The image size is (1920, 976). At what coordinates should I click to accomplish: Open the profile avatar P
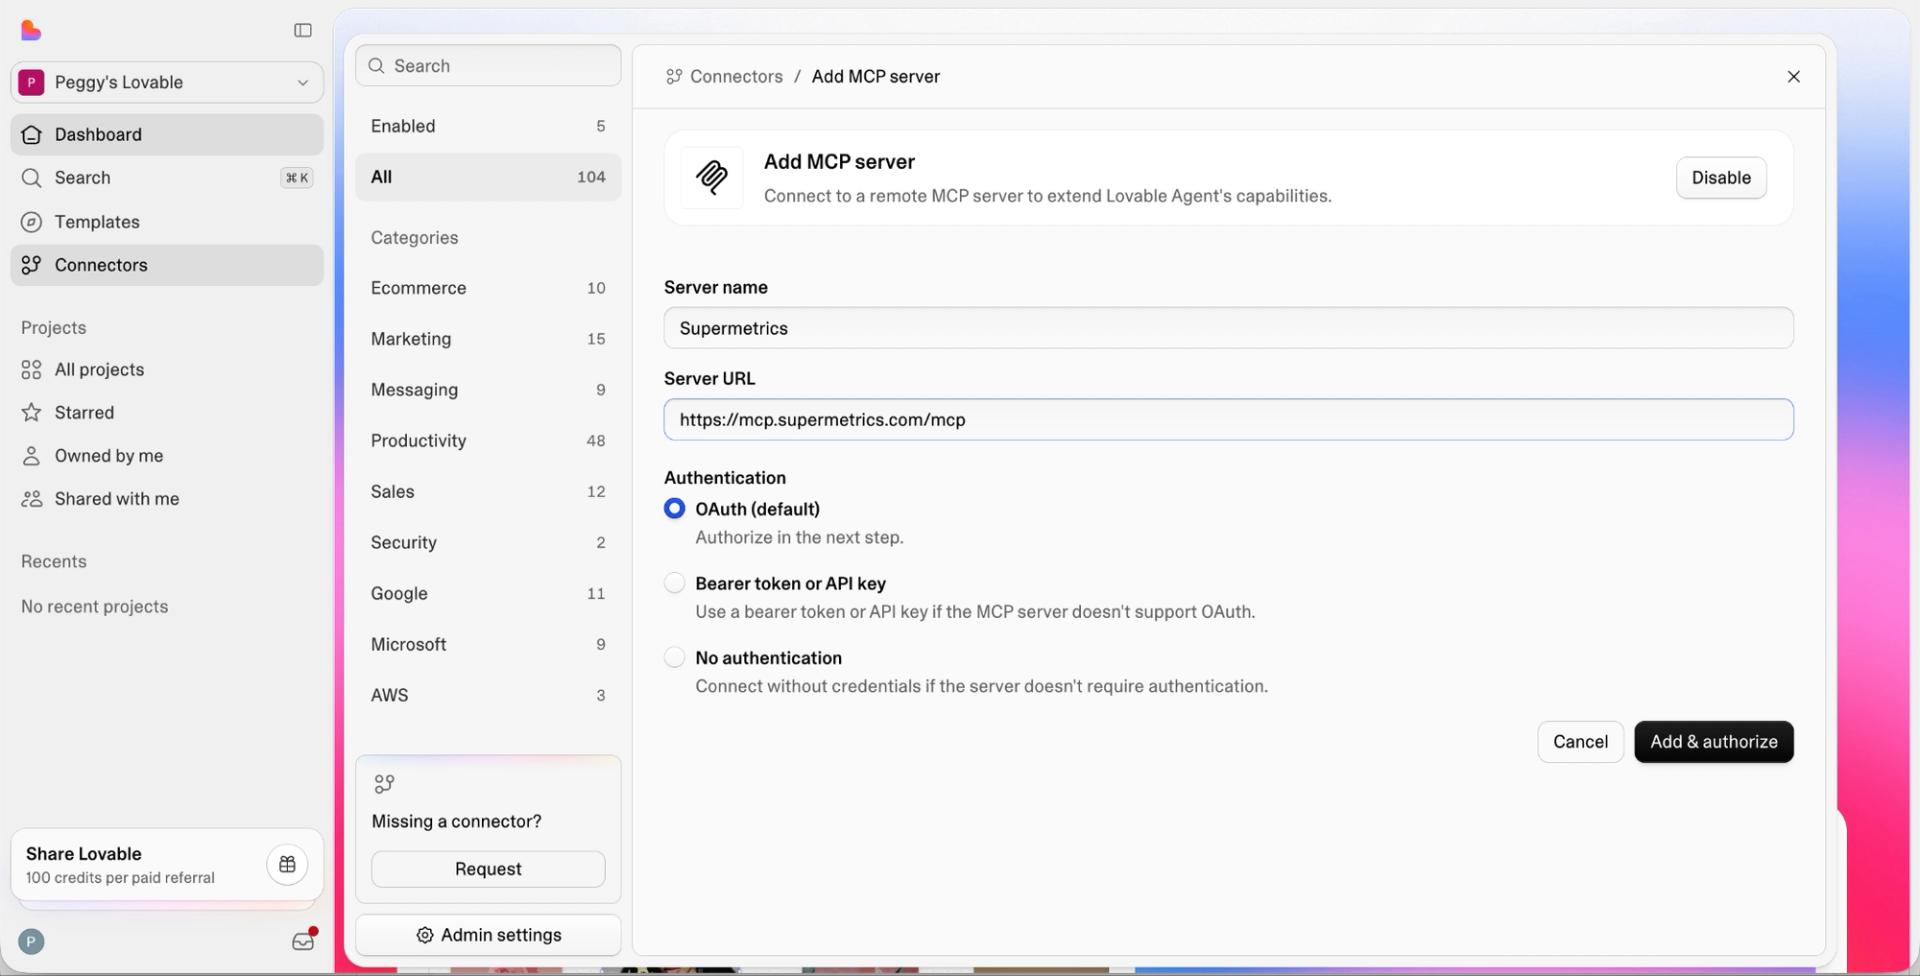[x=31, y=942]
